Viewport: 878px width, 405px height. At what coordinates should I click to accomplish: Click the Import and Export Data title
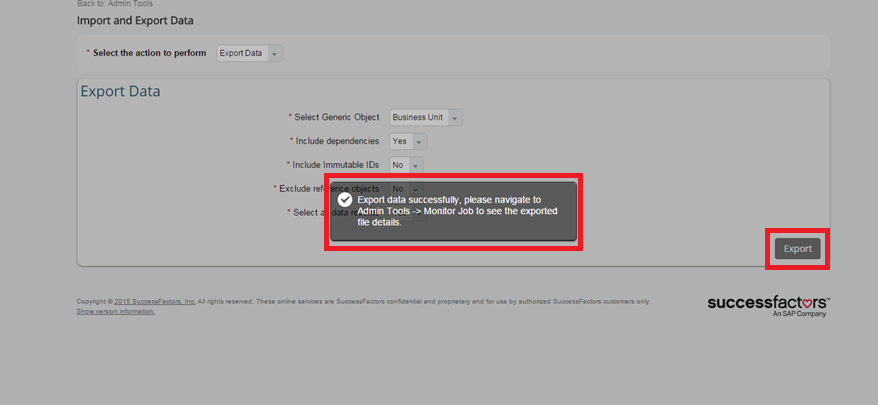tap(135, 21)
